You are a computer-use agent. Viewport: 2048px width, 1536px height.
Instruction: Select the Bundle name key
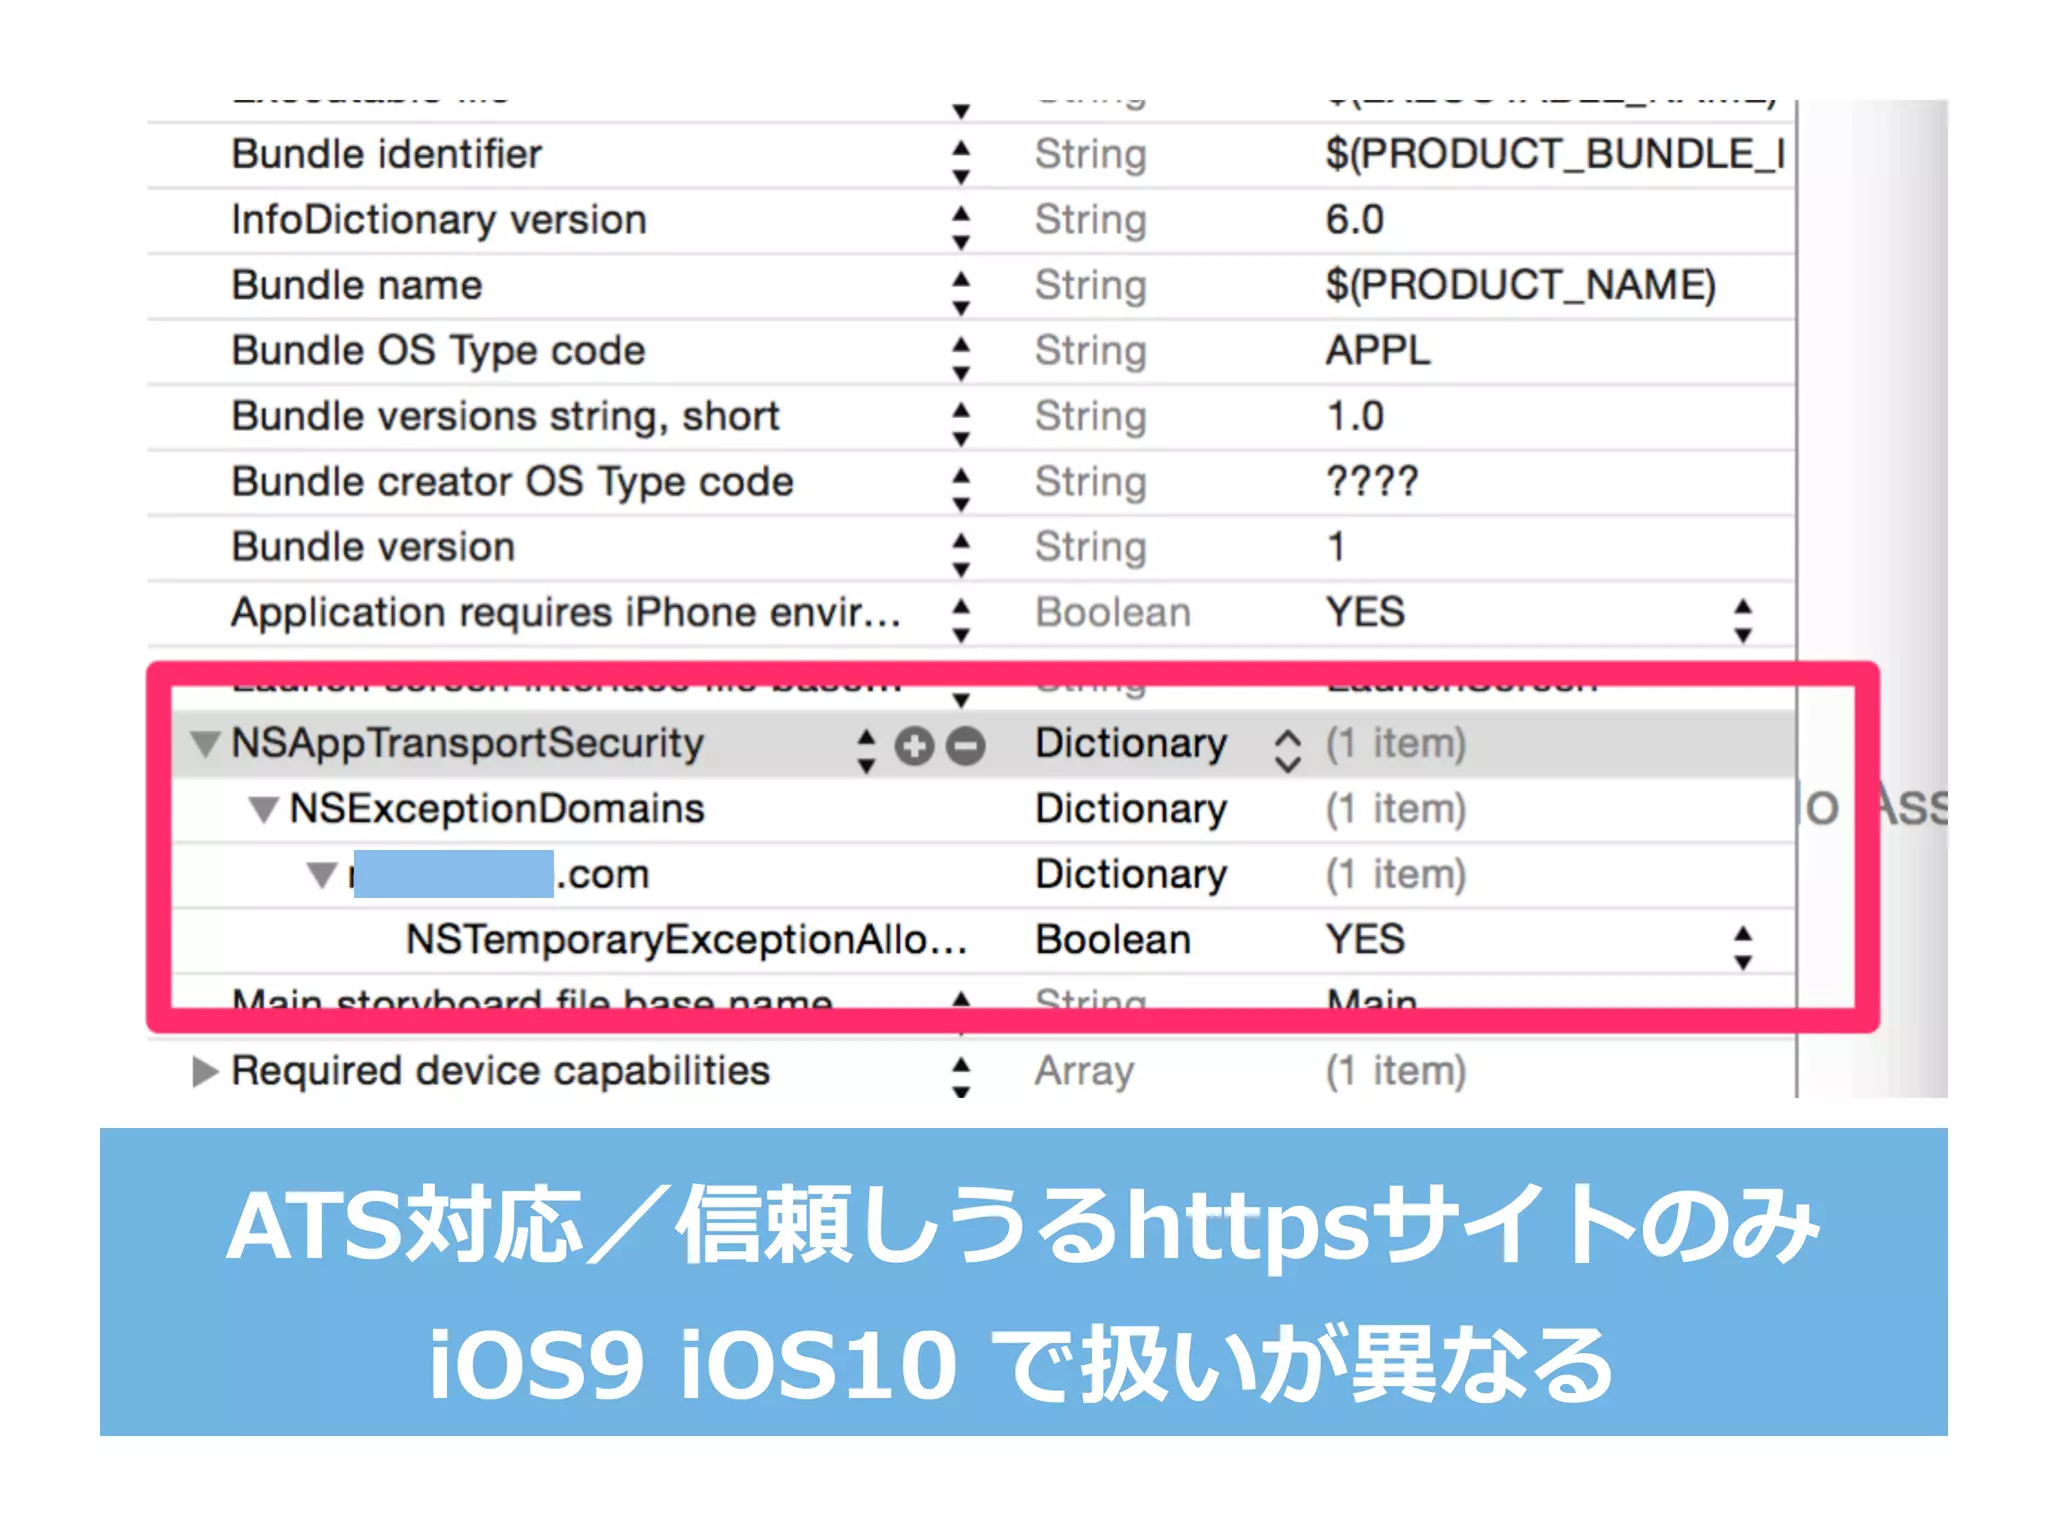pyautogui.click(x=357, y=285)
